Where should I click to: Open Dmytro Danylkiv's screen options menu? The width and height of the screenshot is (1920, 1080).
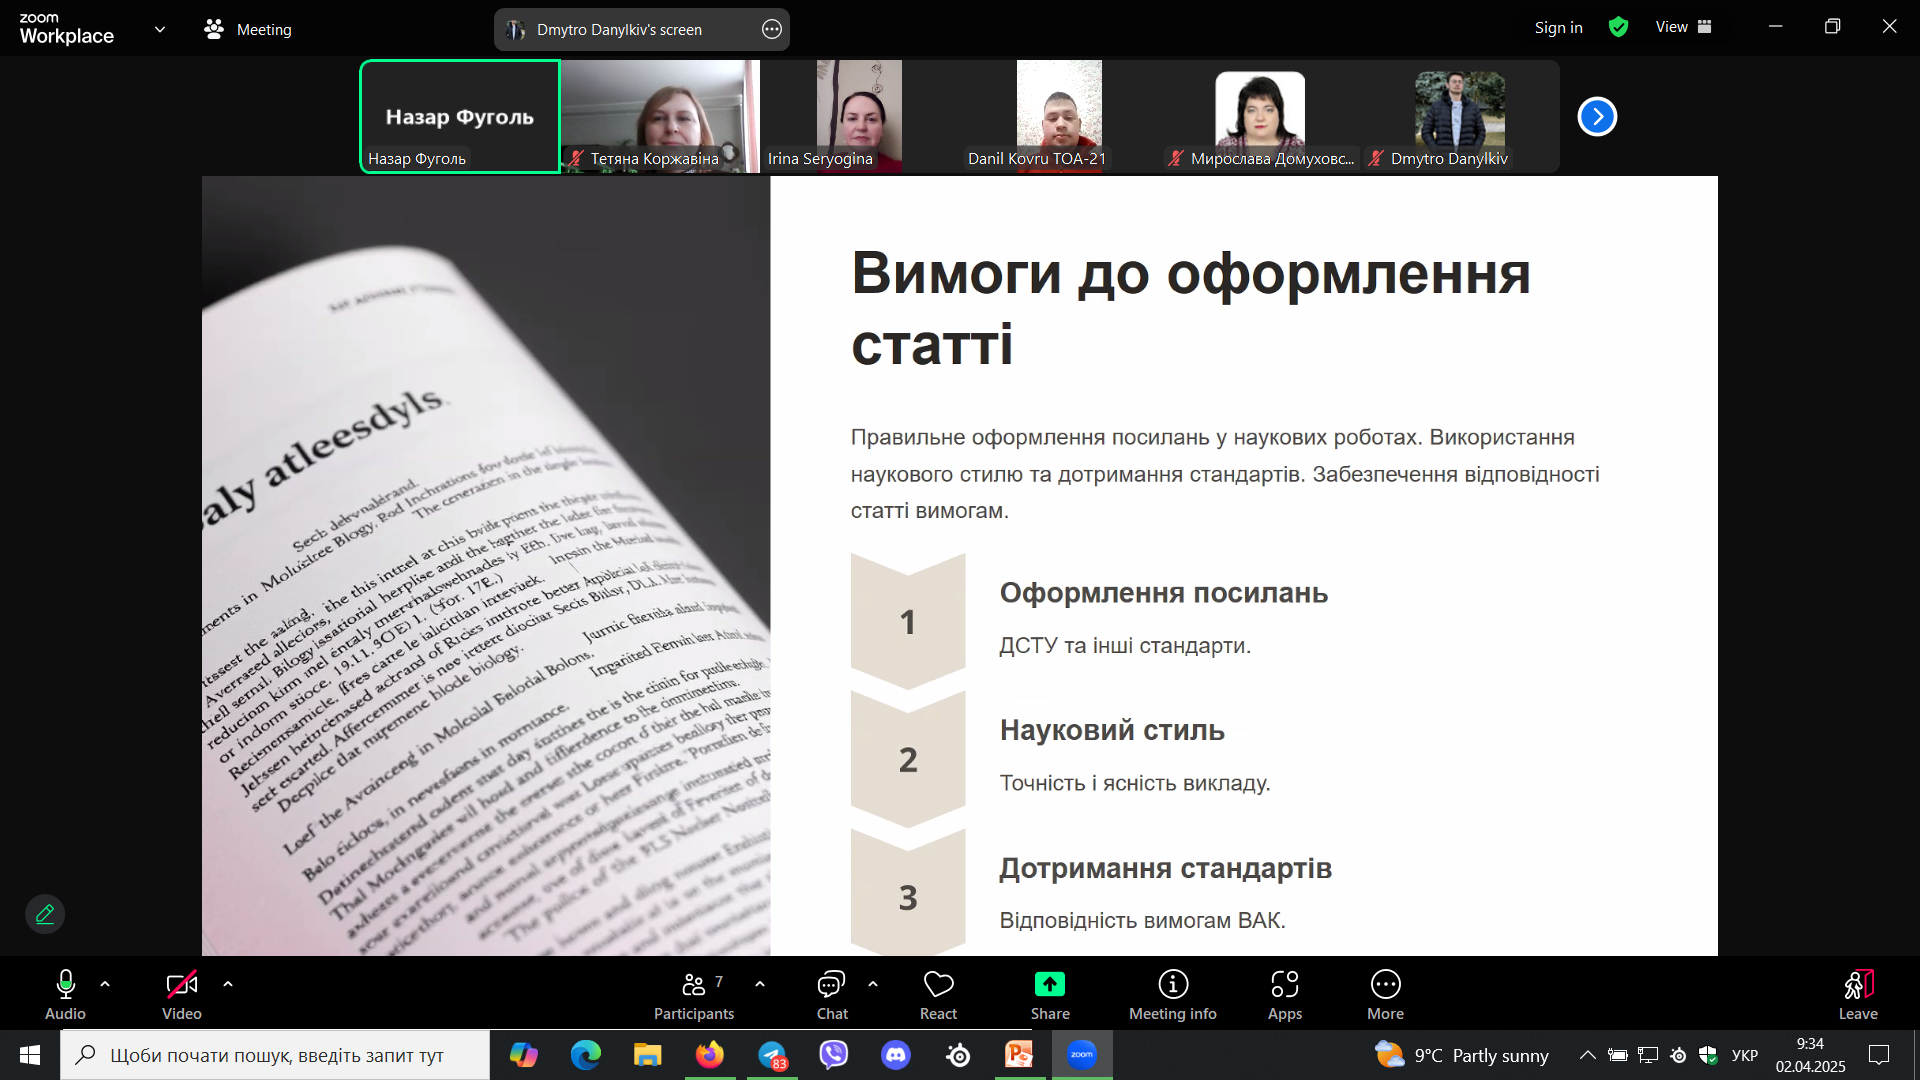(772, 30)
